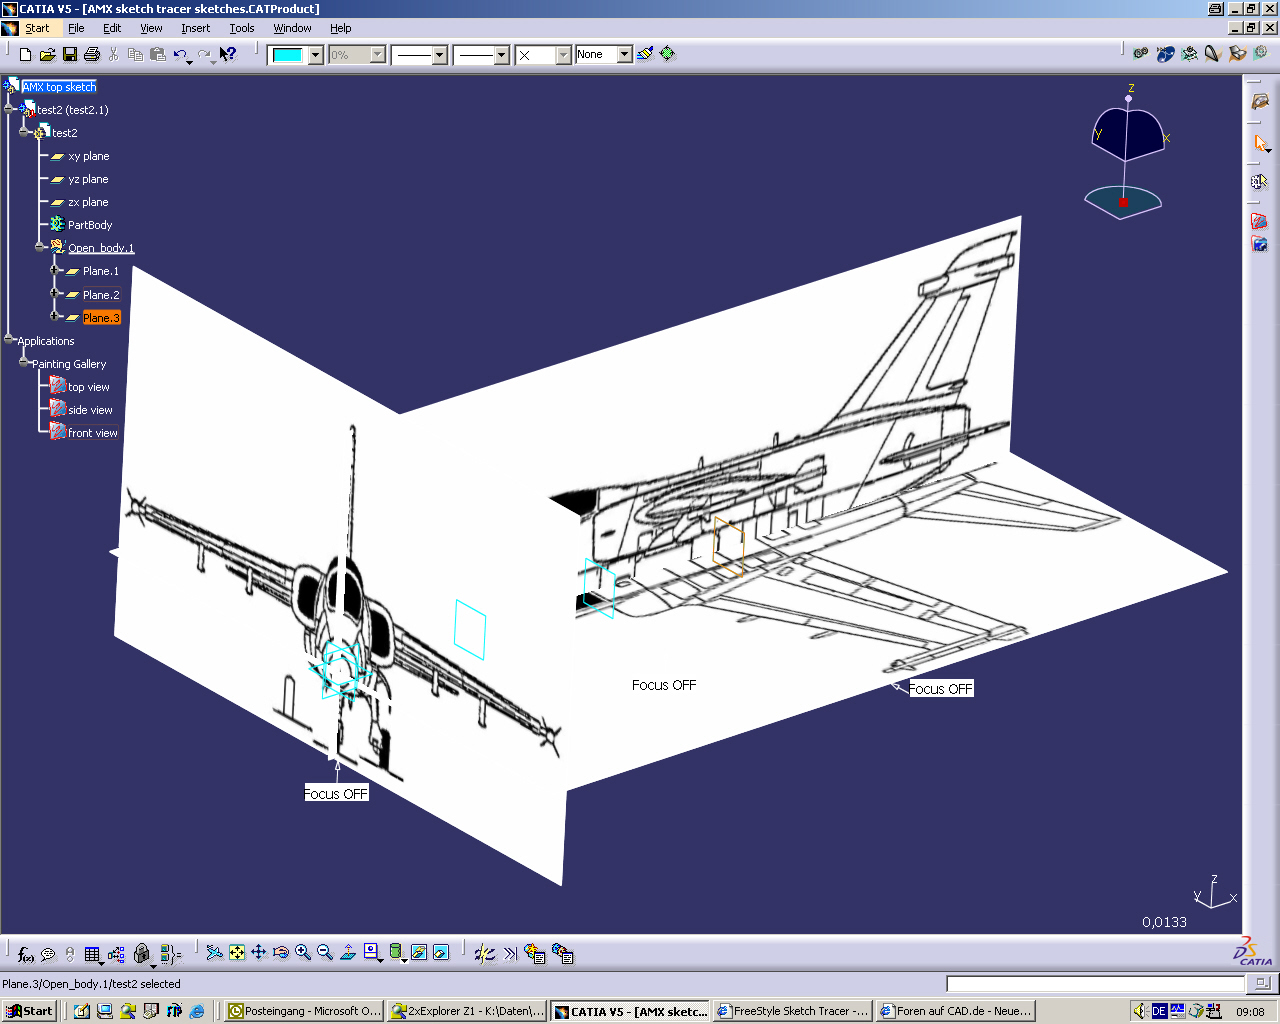Viewport: 1280px width, 1024px height.
Task: Click the Fly mode airplane icon
Action: click(214, 953)
